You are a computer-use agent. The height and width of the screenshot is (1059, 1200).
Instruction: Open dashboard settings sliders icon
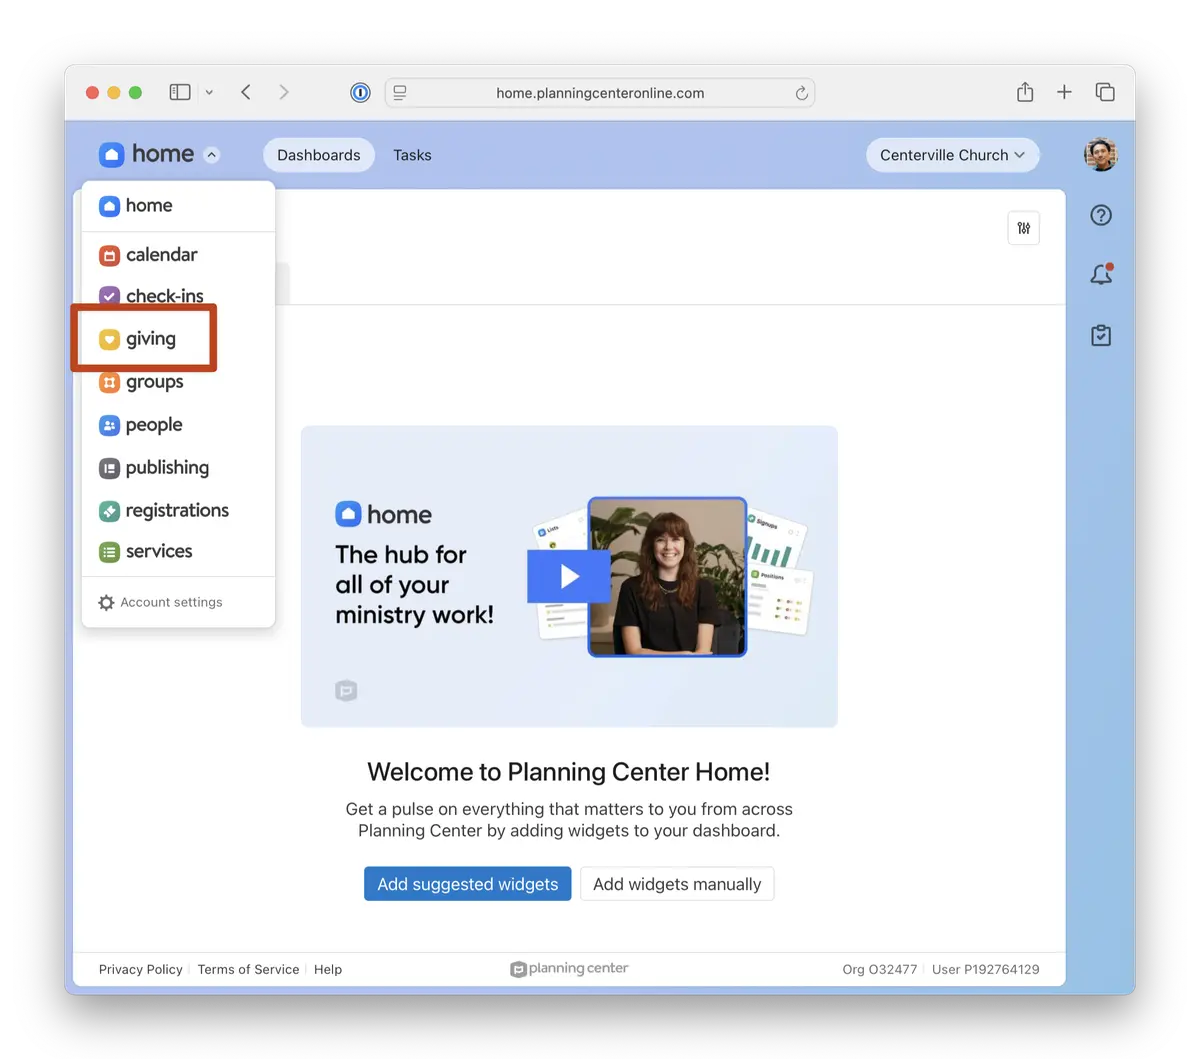point(1024,228)
